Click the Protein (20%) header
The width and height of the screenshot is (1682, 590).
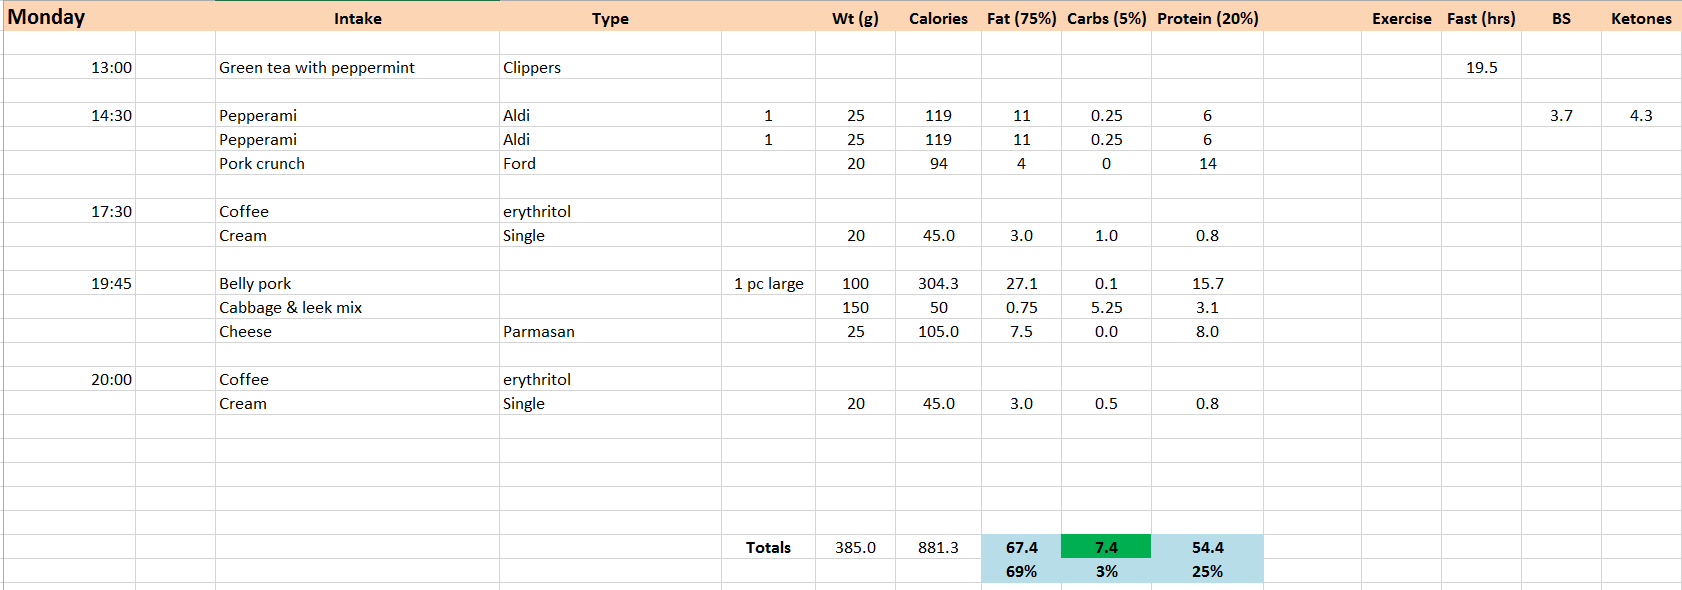(1207, 18)
